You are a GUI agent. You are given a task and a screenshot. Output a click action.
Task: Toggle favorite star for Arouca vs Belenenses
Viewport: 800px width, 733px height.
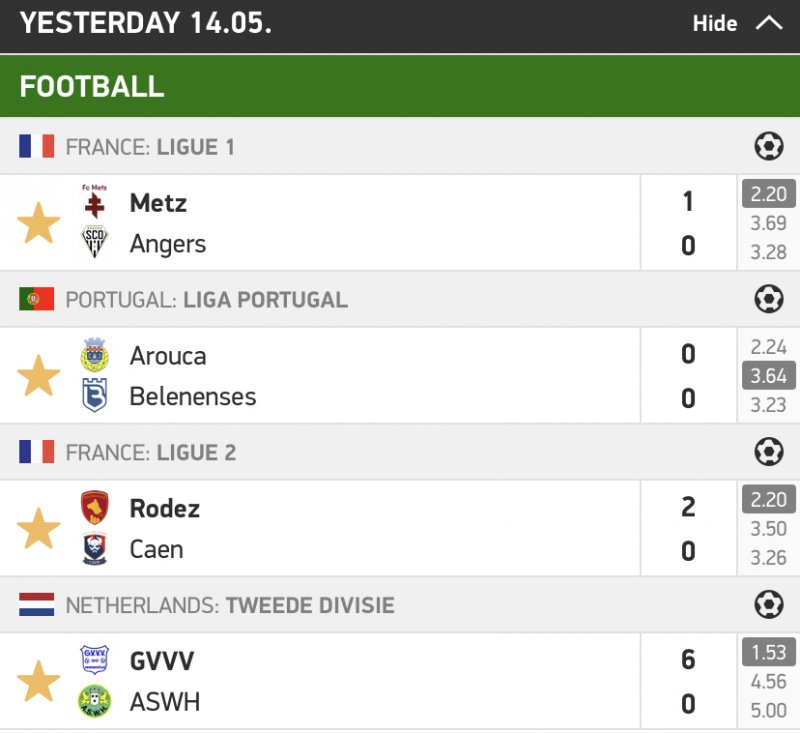click(x=39, y=376)
